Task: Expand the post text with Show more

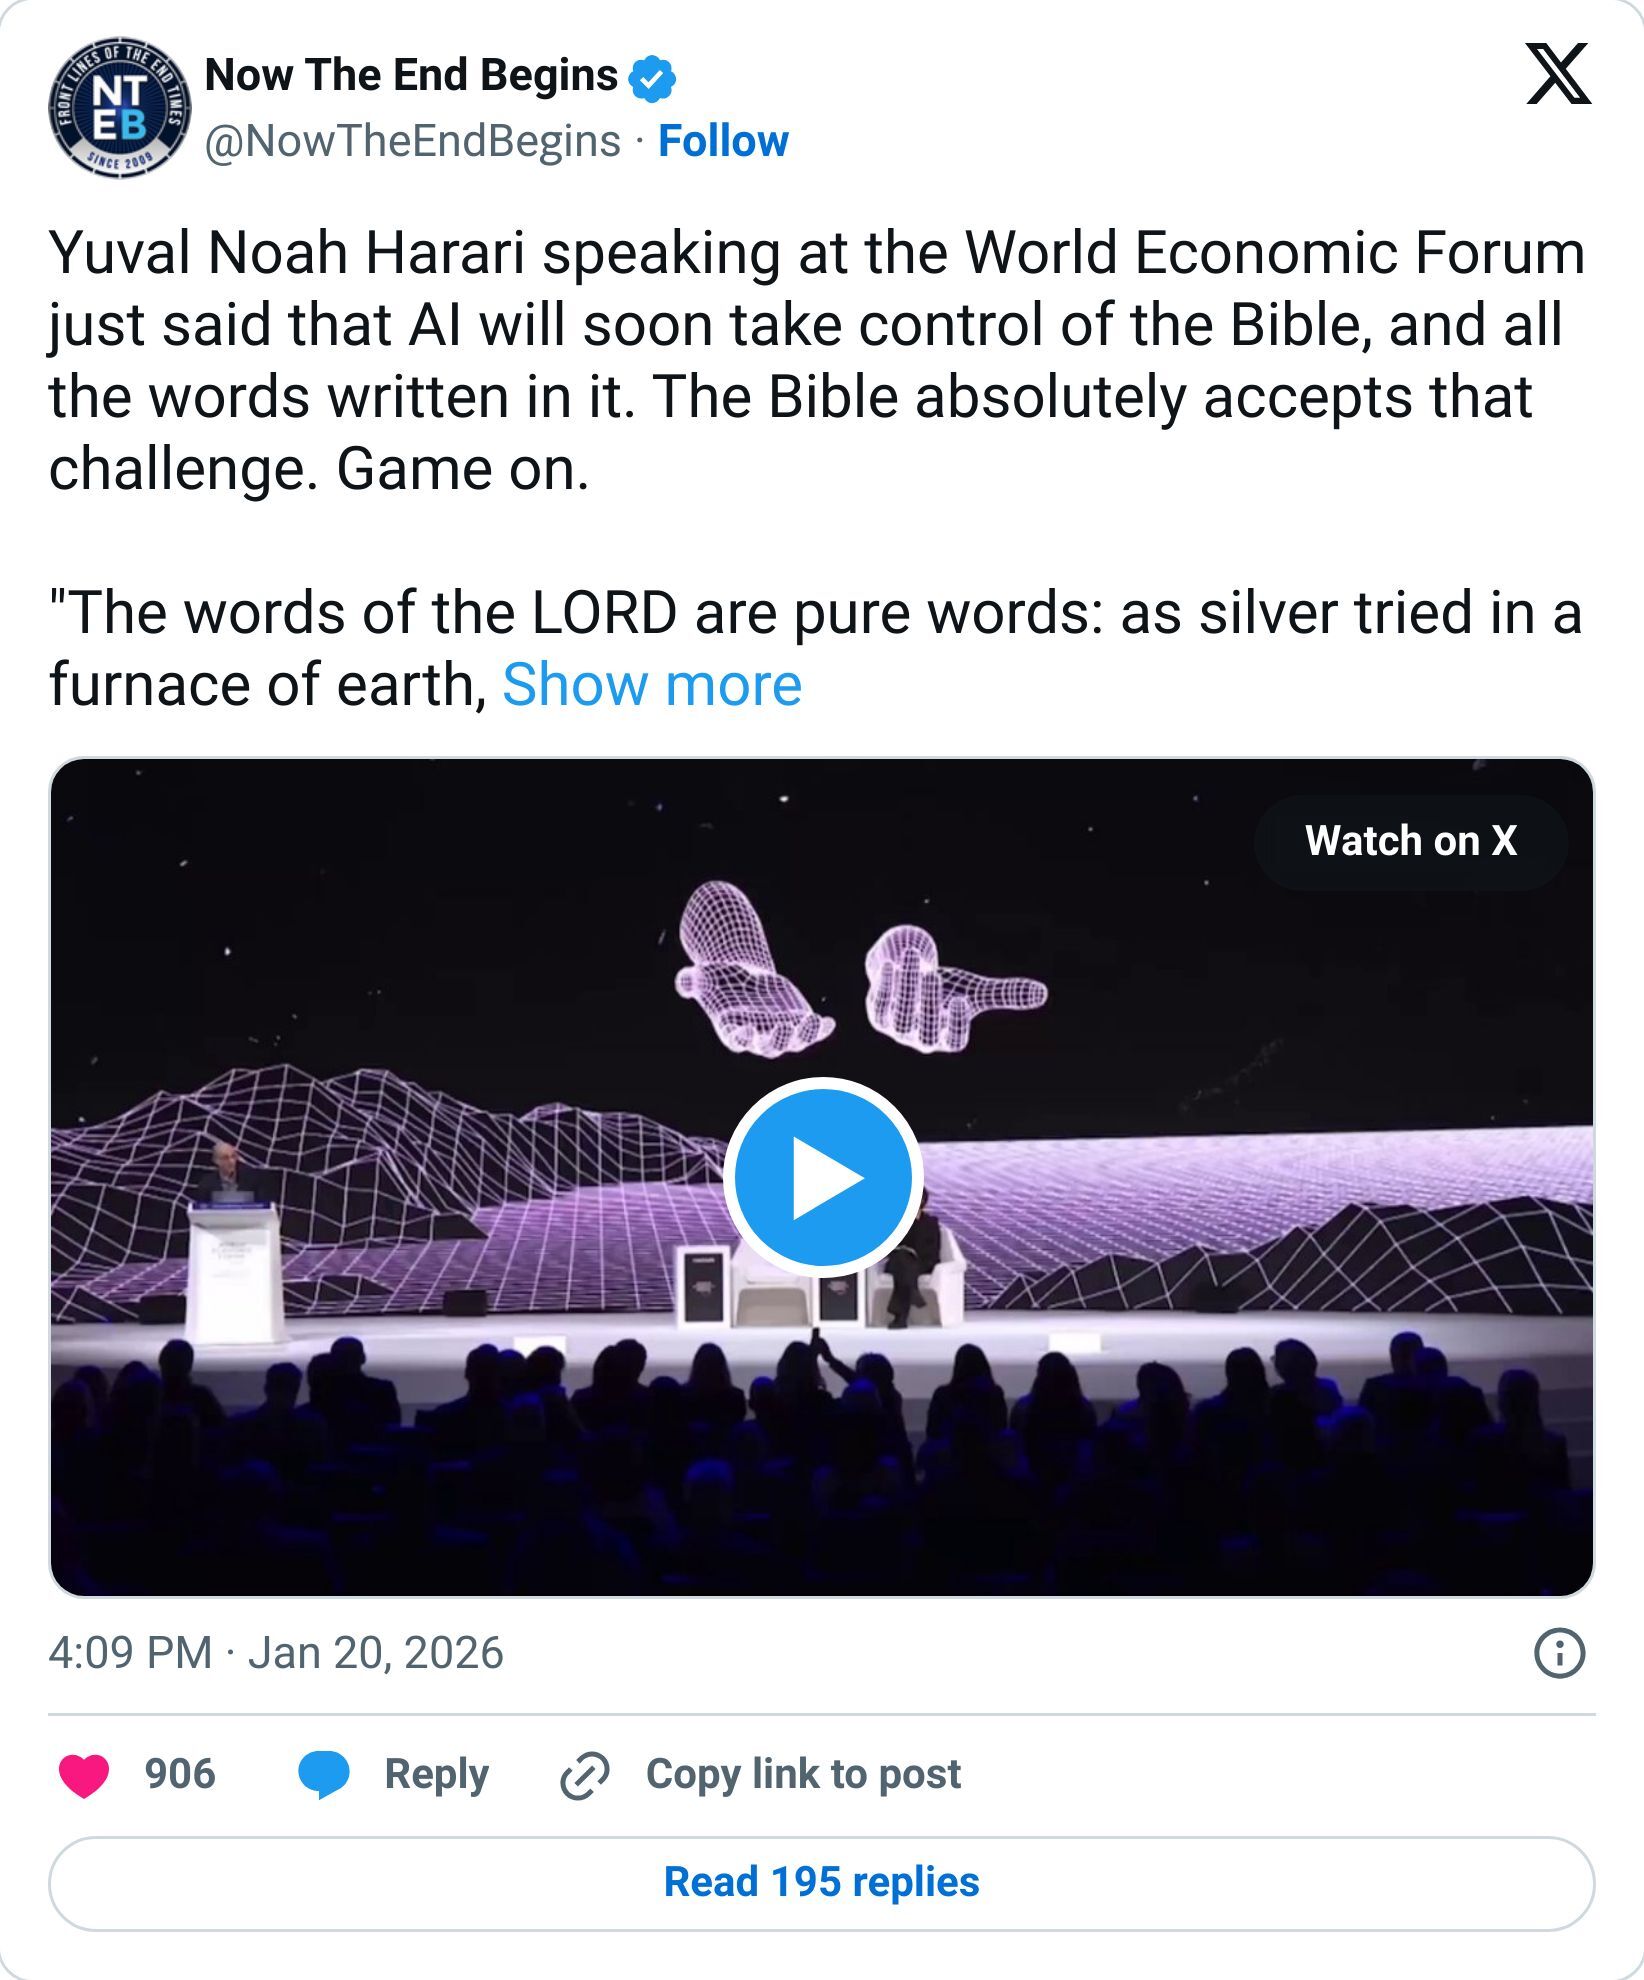Action: pos(652,685)
